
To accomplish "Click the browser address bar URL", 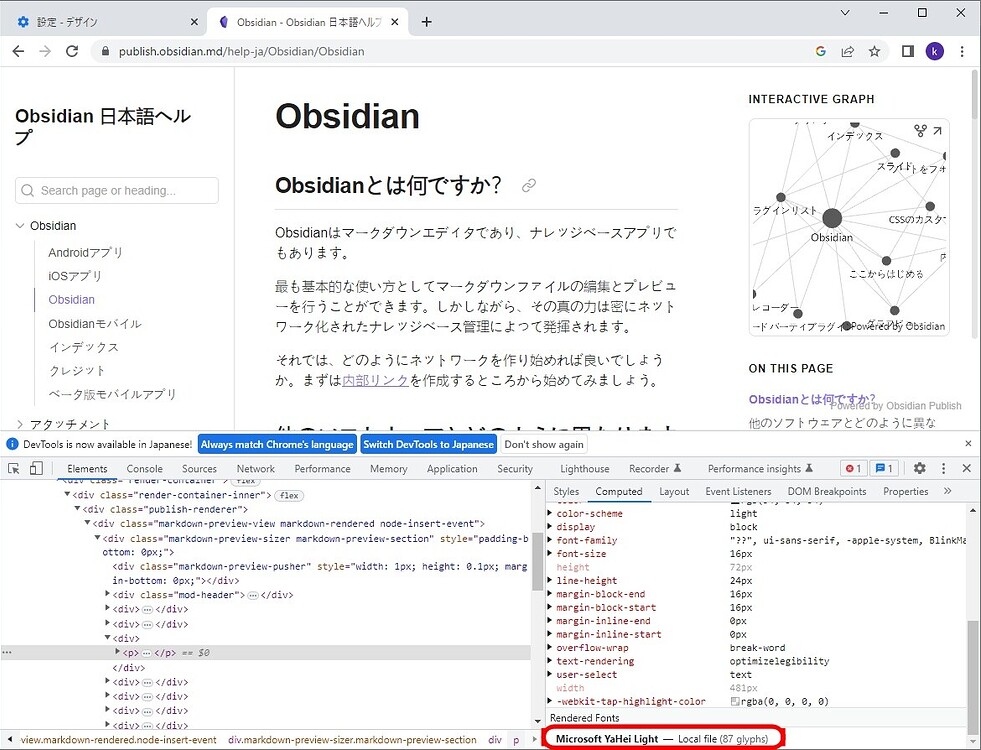I will pos(241,51).
